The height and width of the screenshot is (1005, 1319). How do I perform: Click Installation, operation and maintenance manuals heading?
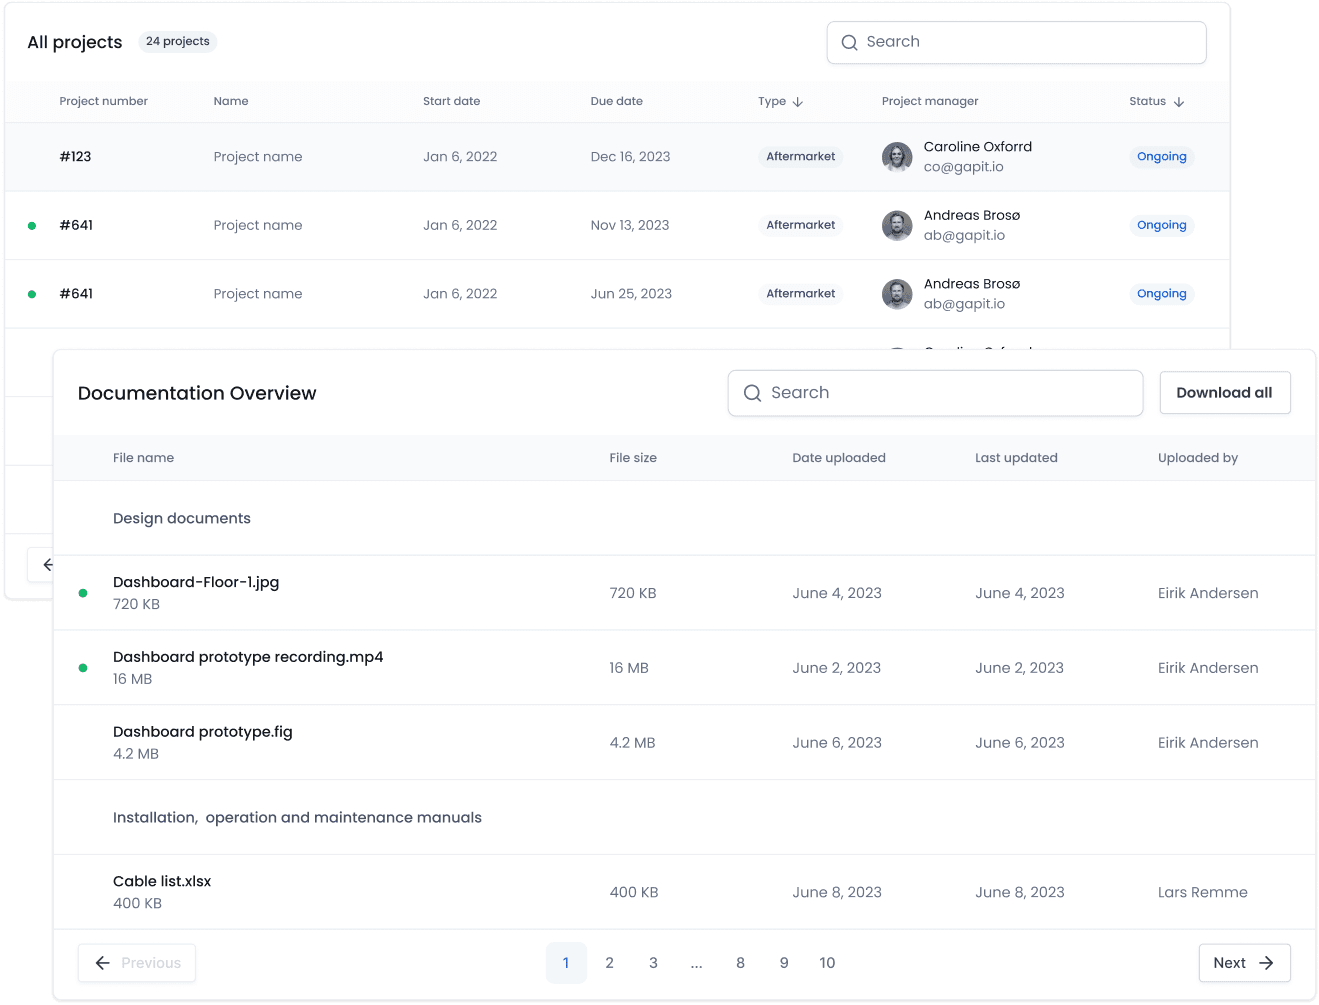tap(297, 818)
